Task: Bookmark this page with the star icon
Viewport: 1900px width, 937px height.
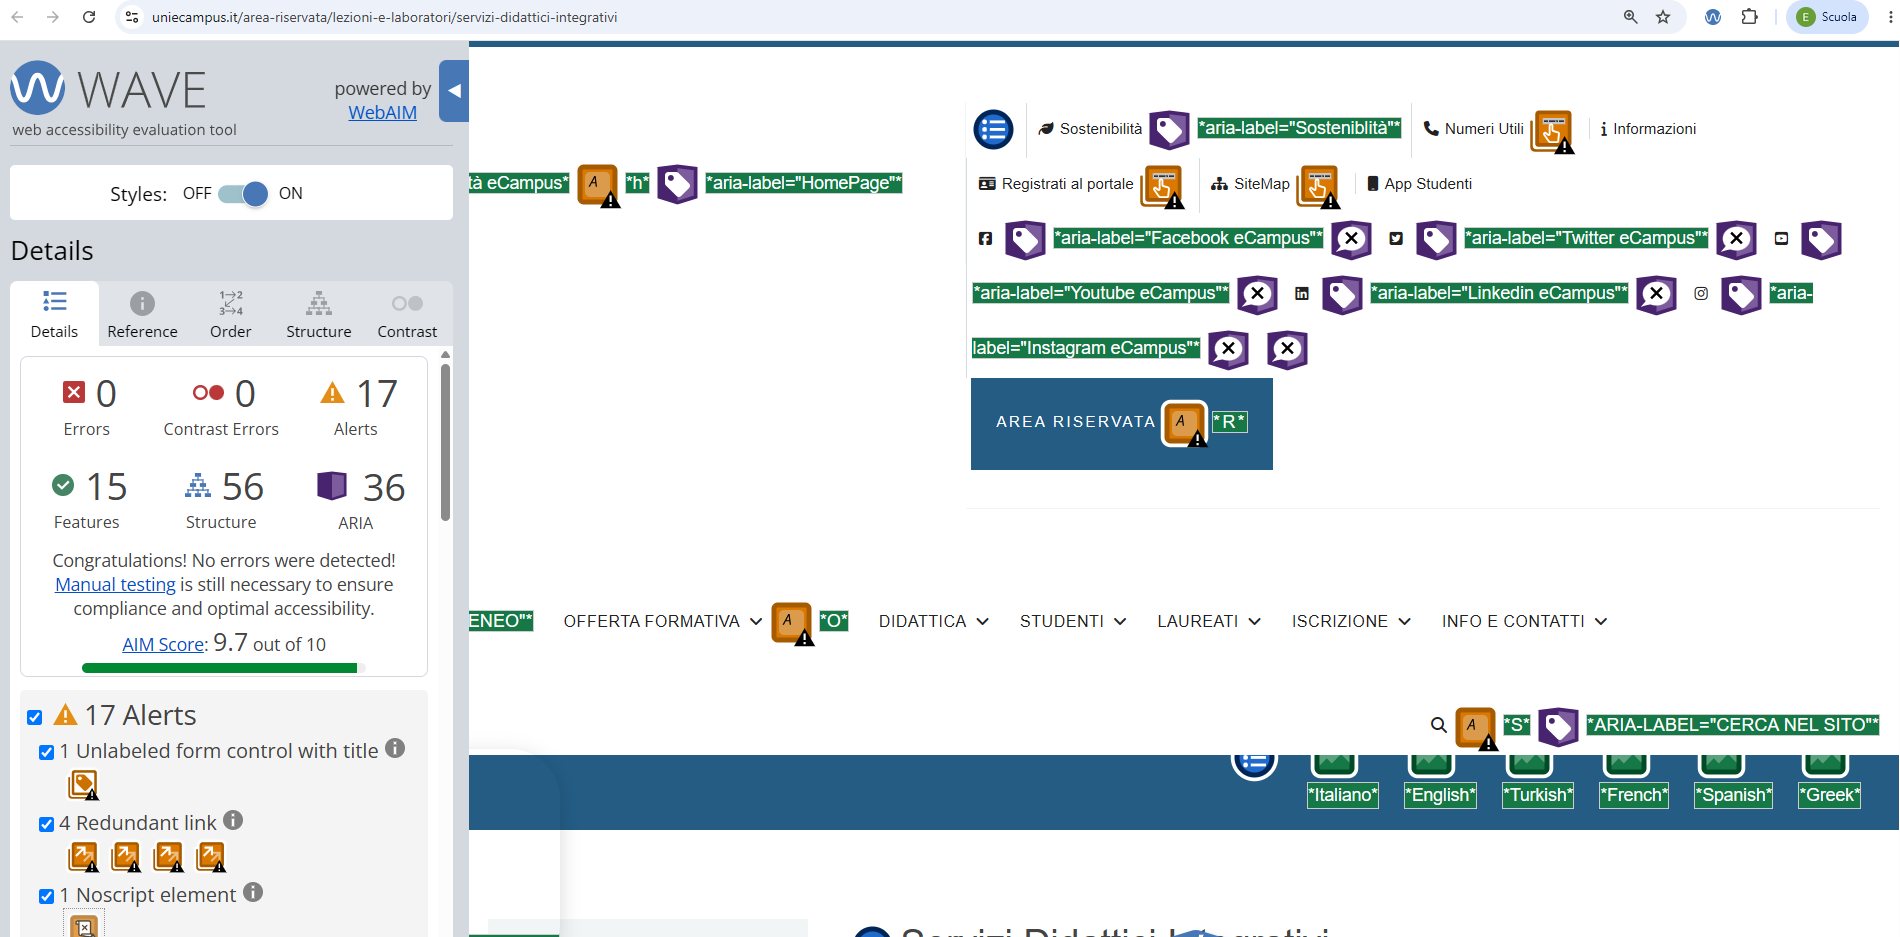Action: [1663, 17]
